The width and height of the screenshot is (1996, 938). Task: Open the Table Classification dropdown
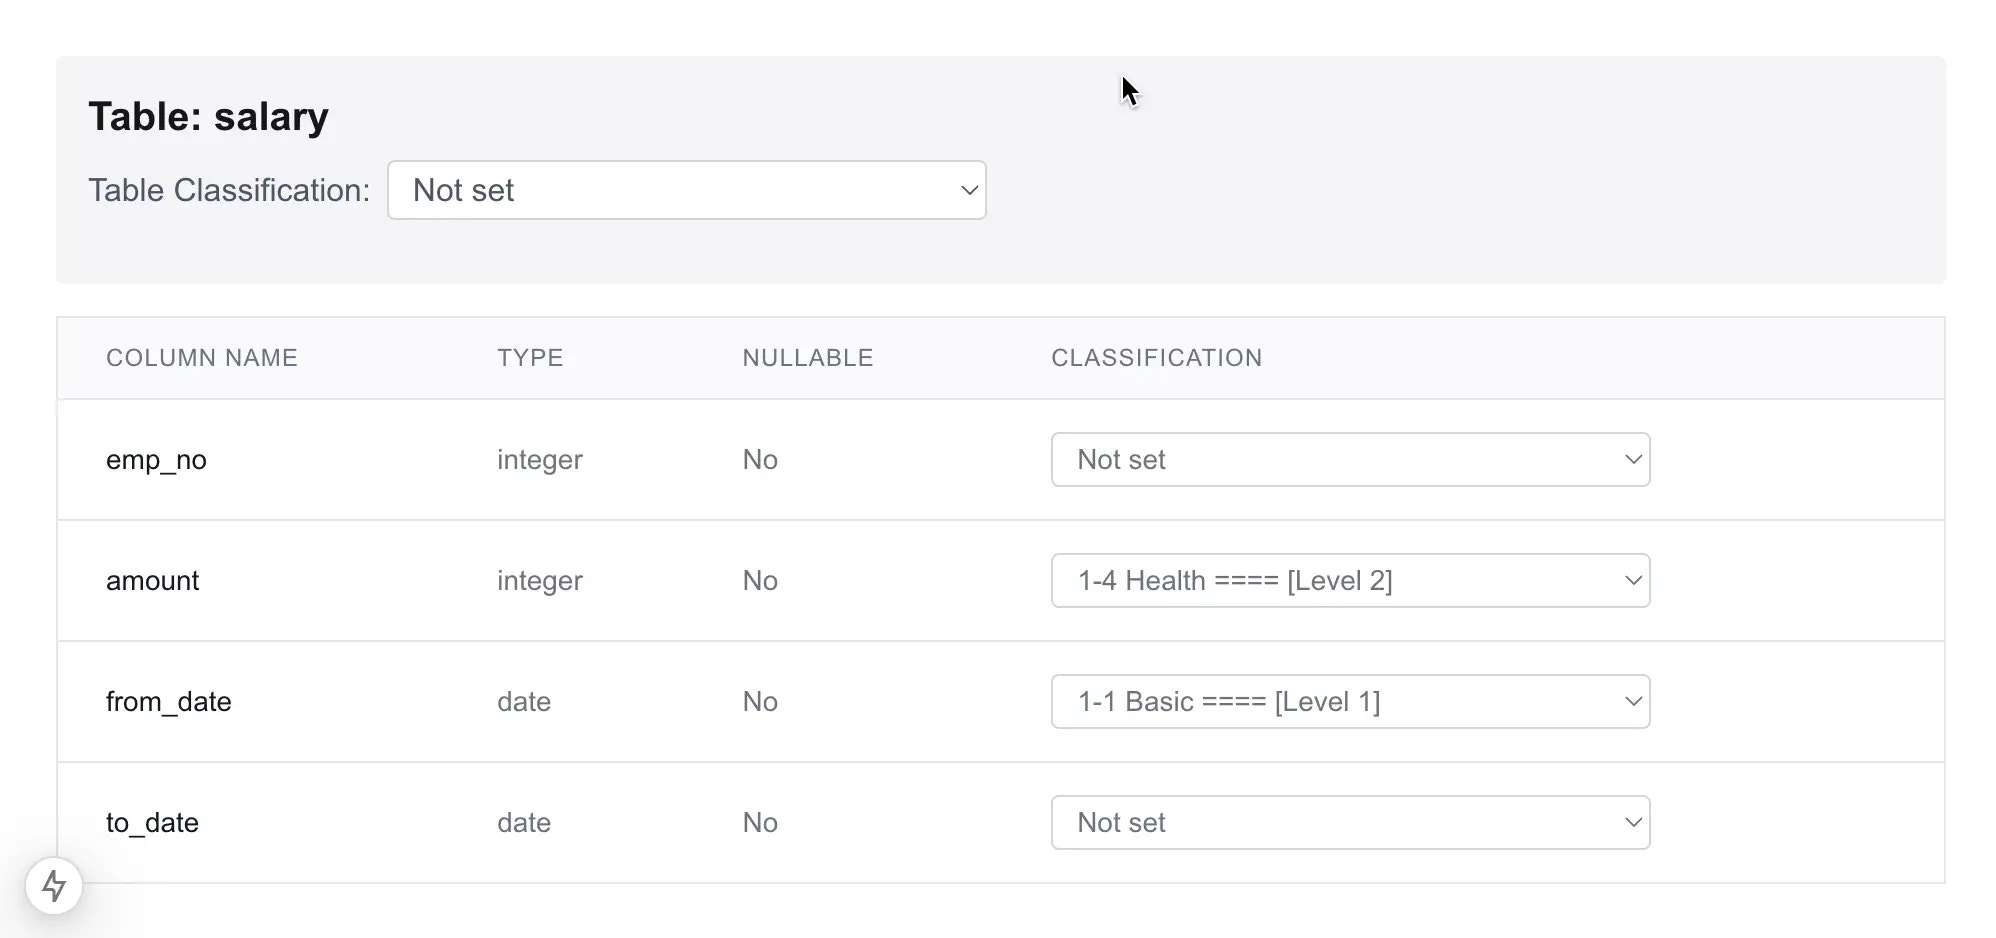(686, 190)
